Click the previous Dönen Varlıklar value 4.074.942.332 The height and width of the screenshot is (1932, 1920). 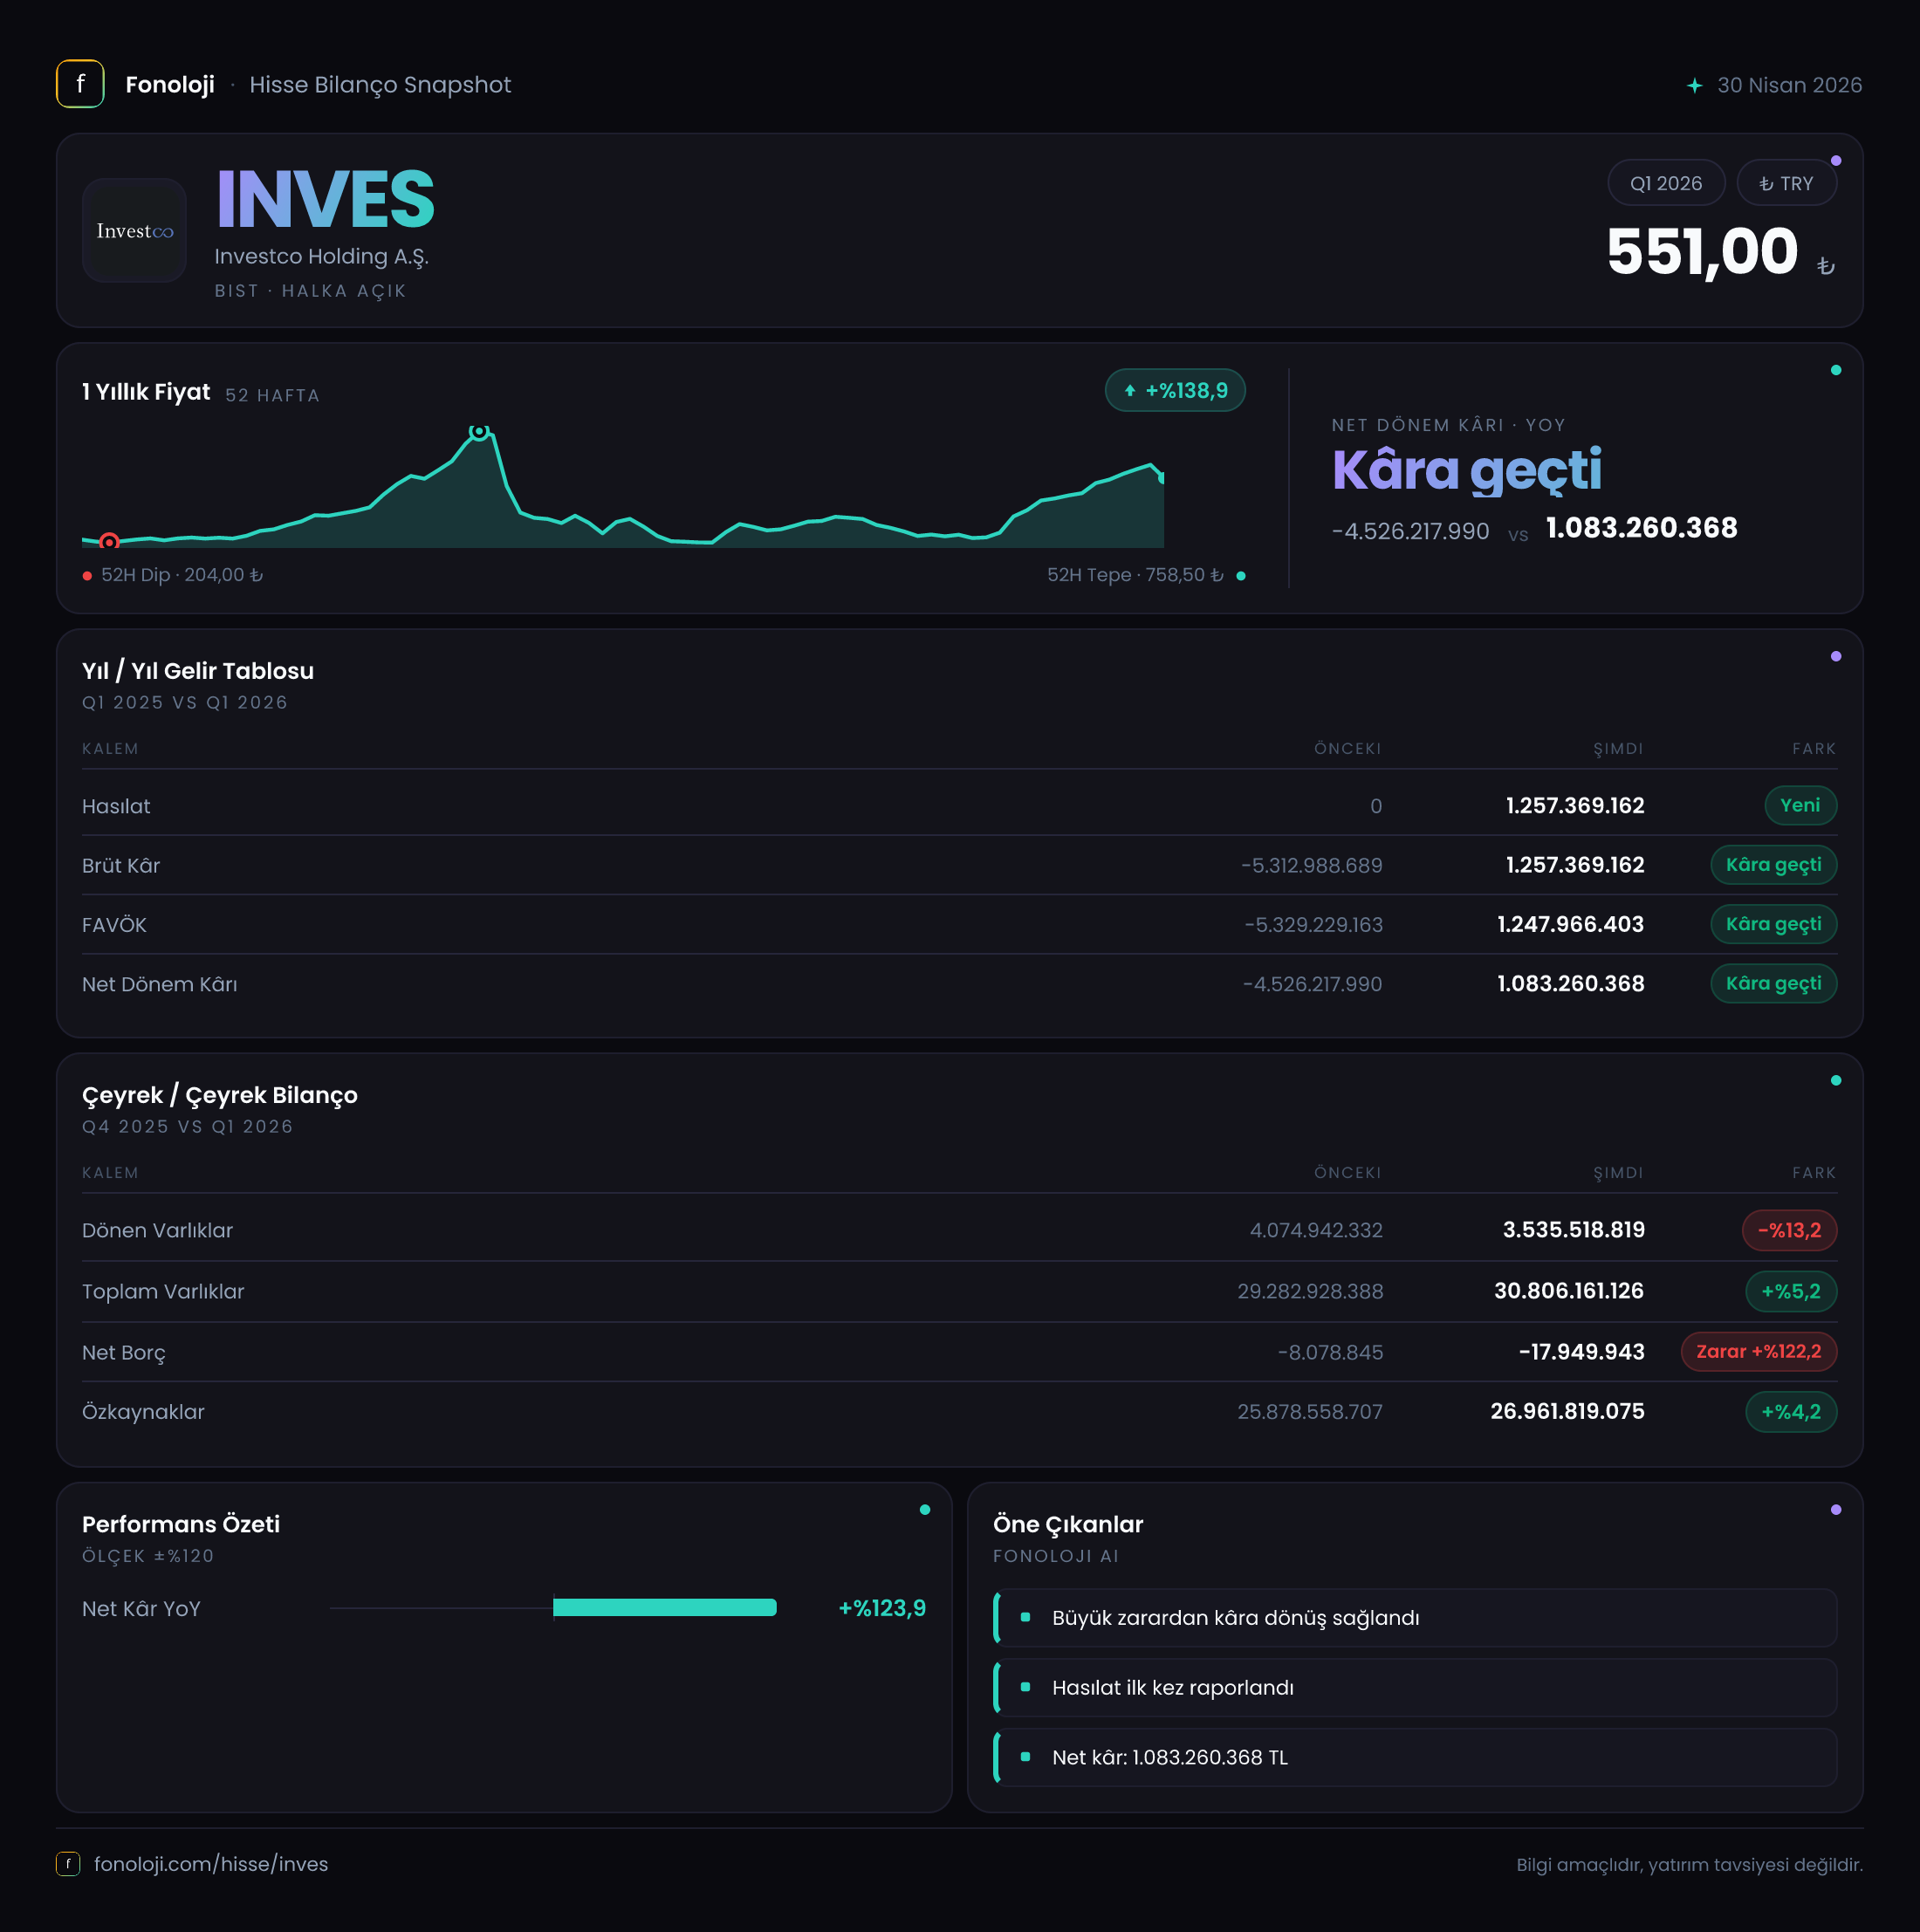click(x=1316, y=1231)
